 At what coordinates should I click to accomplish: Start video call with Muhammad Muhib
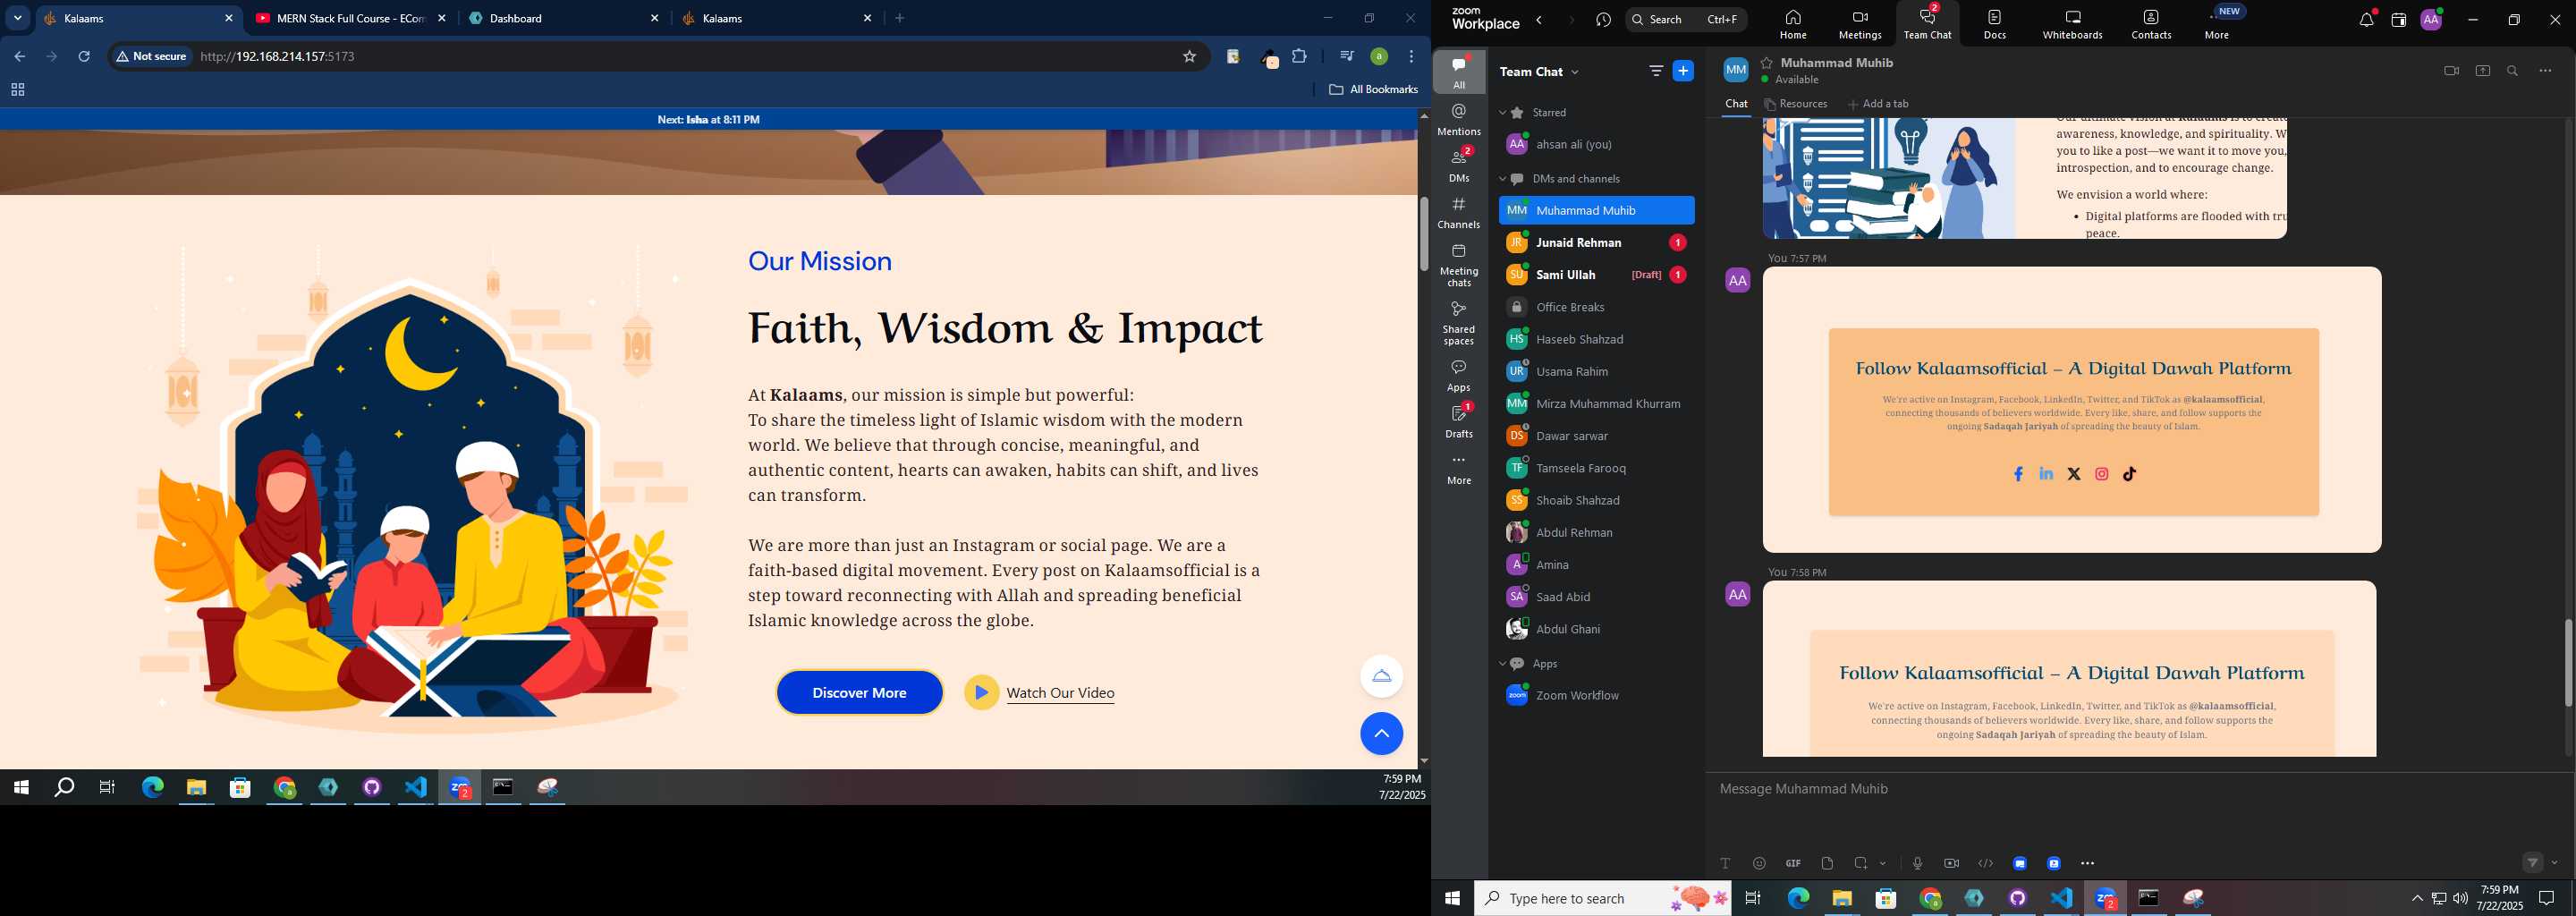(2450, 71)
